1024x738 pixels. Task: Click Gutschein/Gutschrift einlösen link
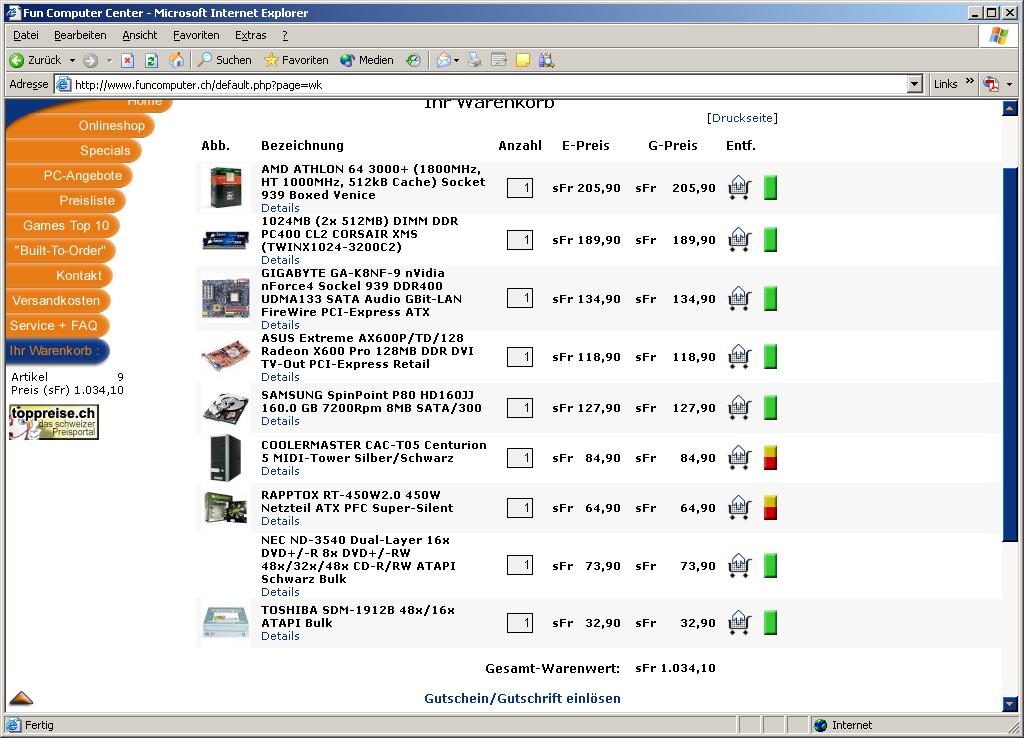522,698
